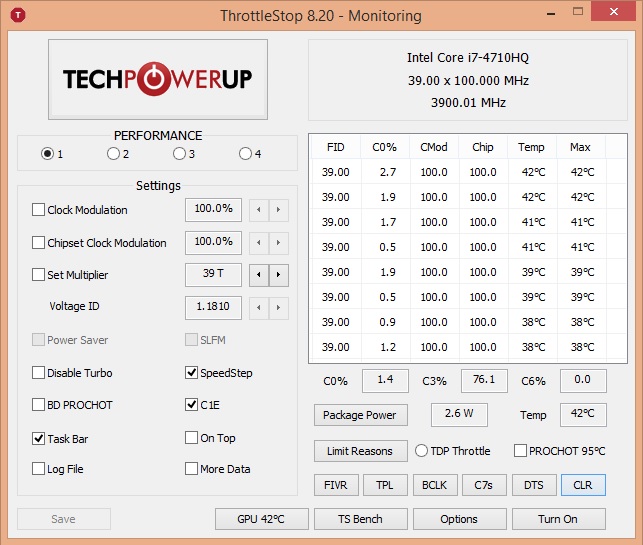The width and height of the screenshot is (643, 545).
Task: Click the BCLK button
Action: click(435, 485)
